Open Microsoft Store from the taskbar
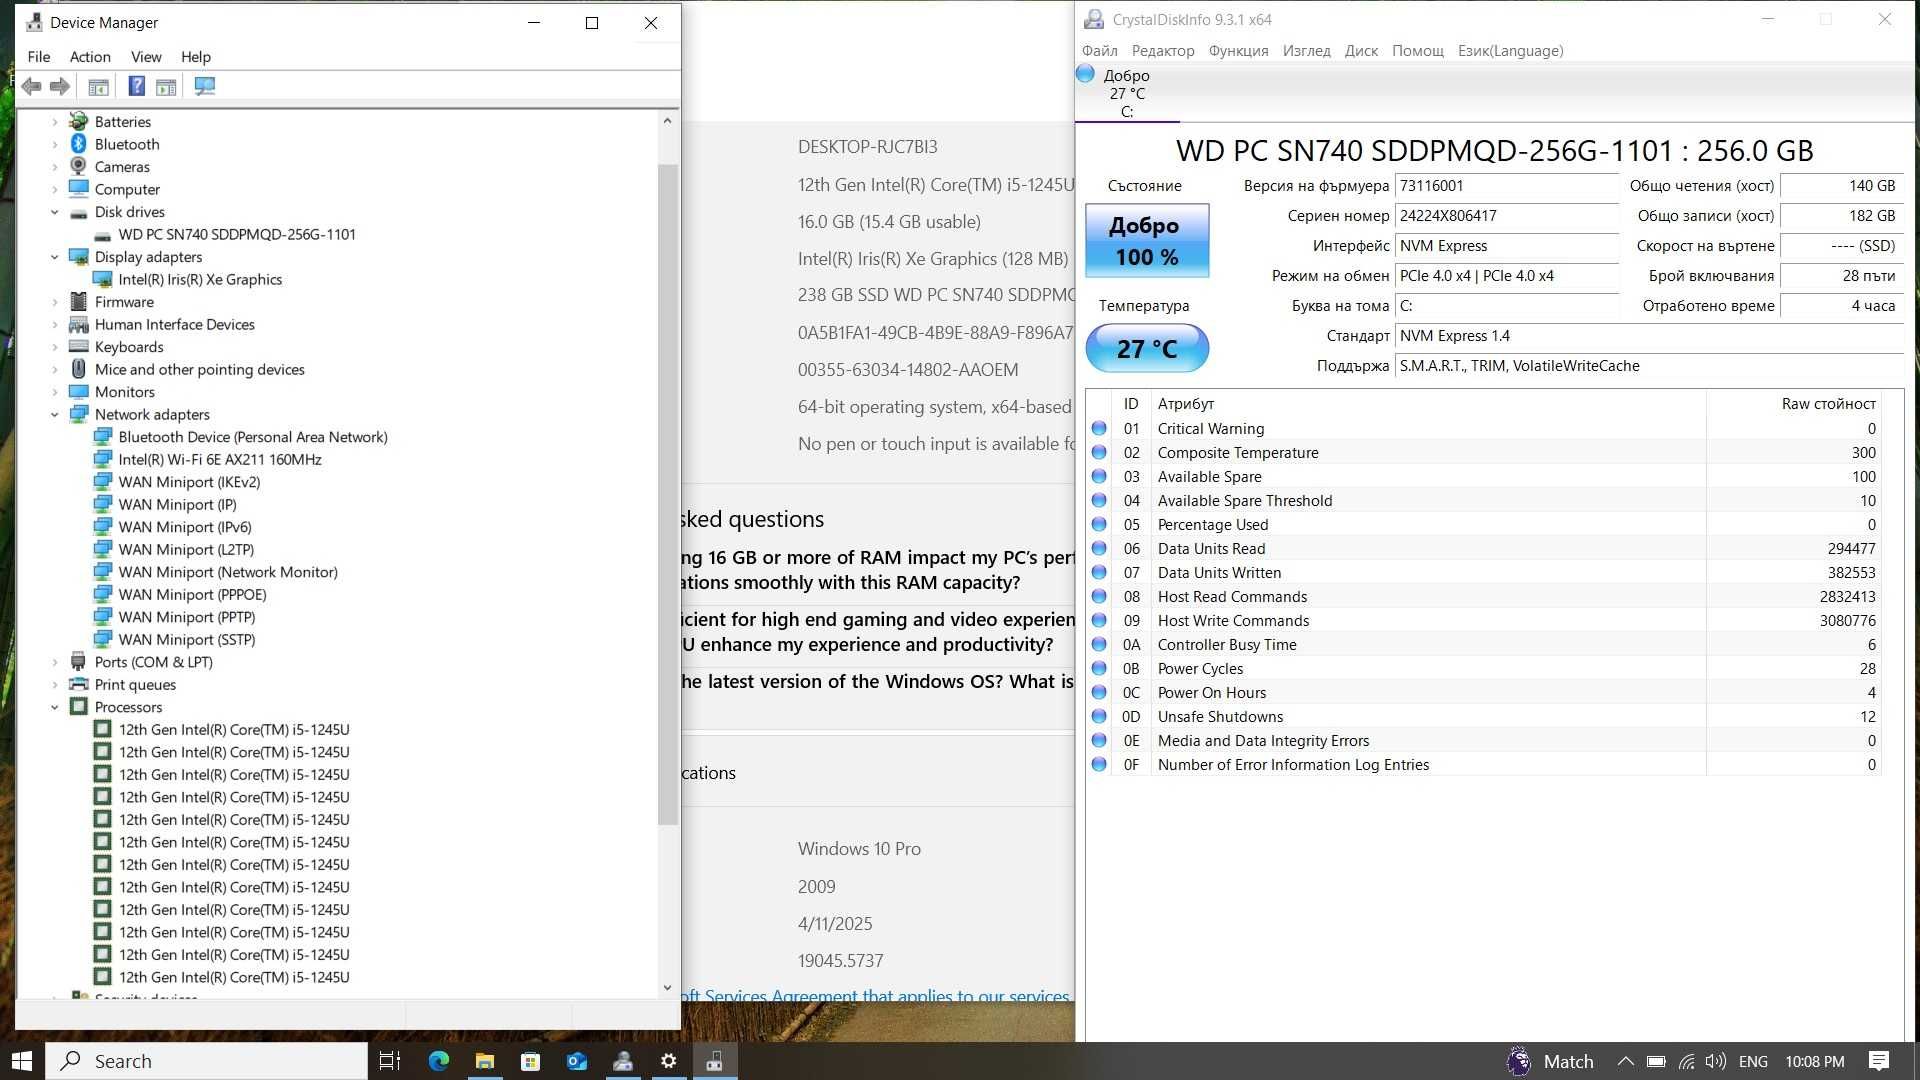Image resolution: width=1920 pixels, height=1080 pixels. [530, 1061]
